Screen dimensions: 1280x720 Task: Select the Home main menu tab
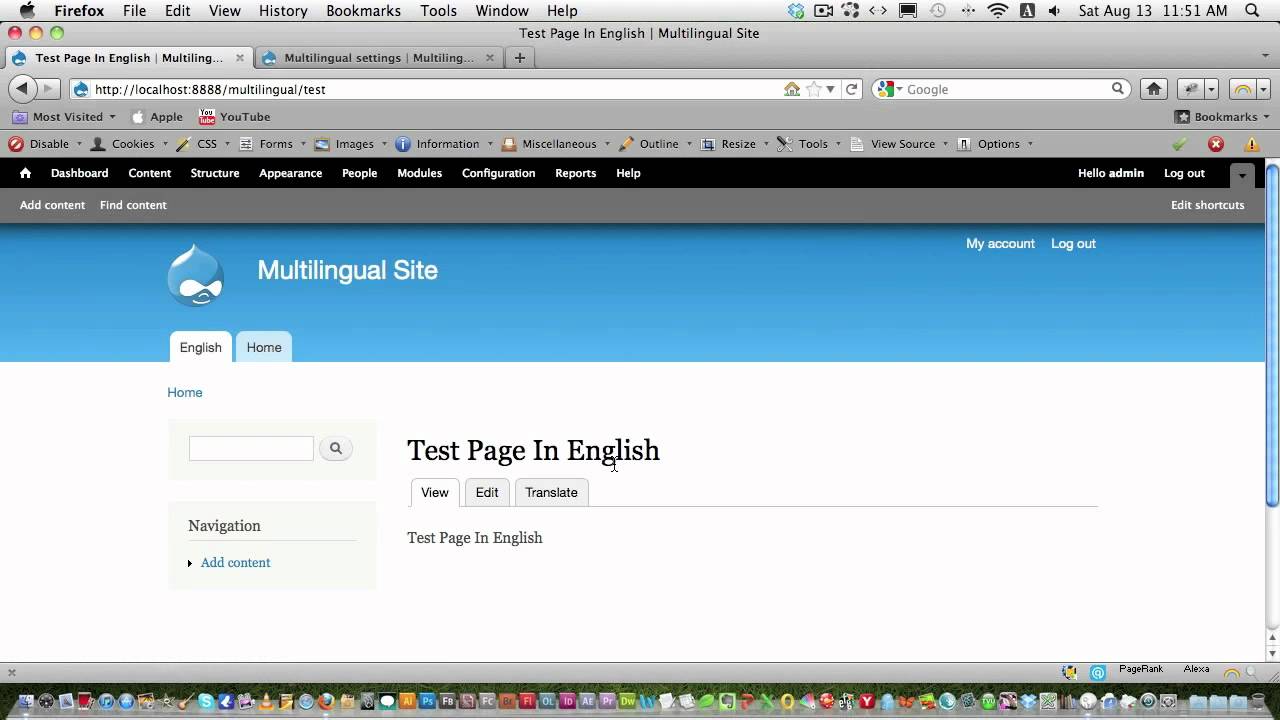click(x=264, y=347)
